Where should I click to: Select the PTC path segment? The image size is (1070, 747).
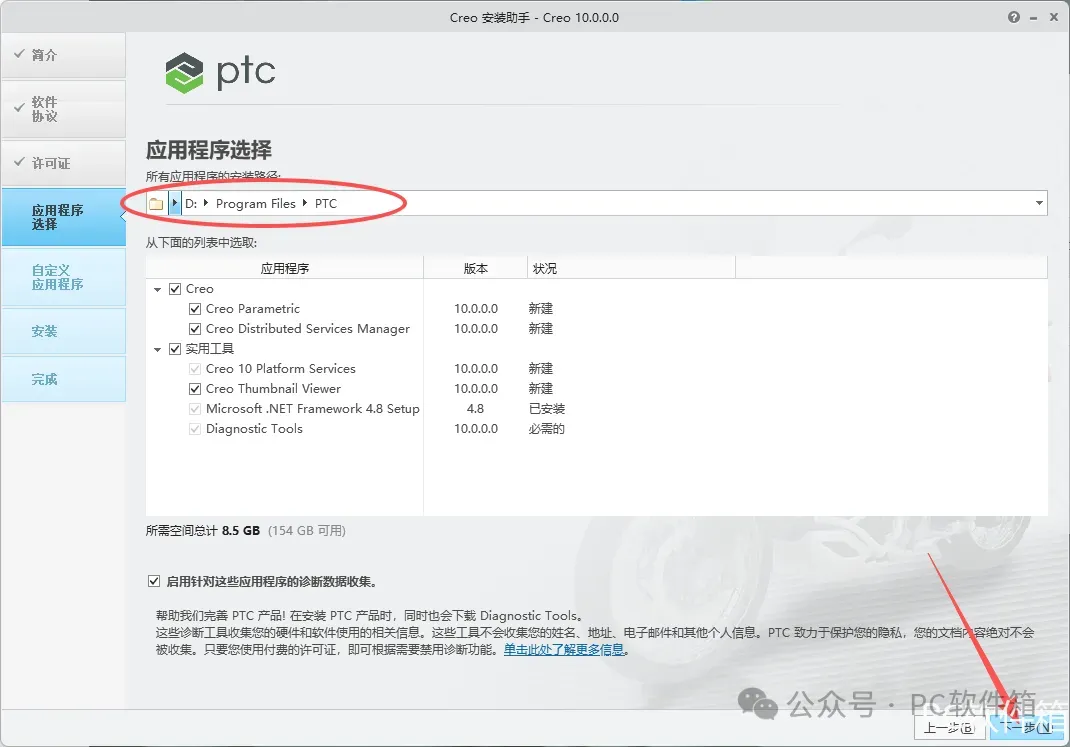(326, 203)
